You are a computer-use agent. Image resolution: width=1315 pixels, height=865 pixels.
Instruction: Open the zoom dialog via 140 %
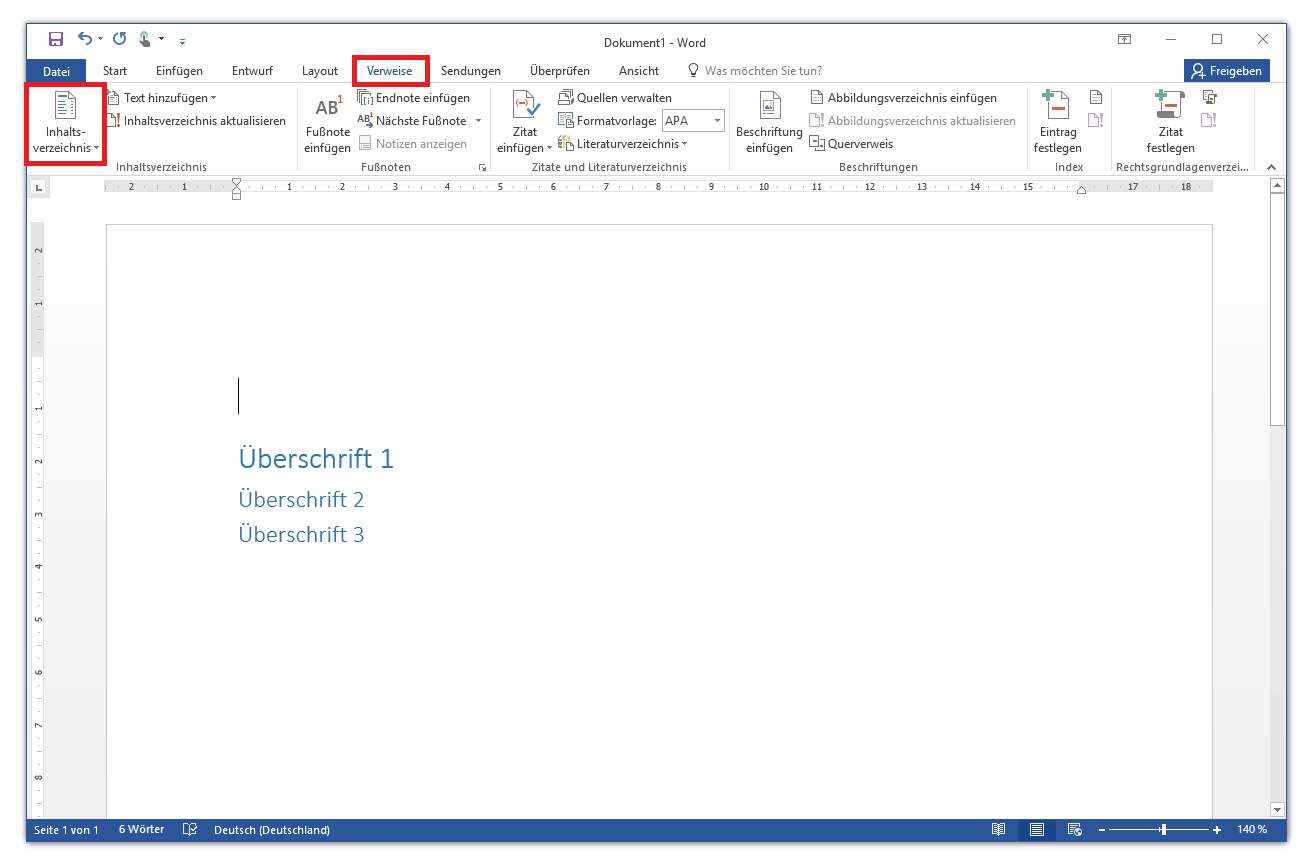coord(1252,830)
